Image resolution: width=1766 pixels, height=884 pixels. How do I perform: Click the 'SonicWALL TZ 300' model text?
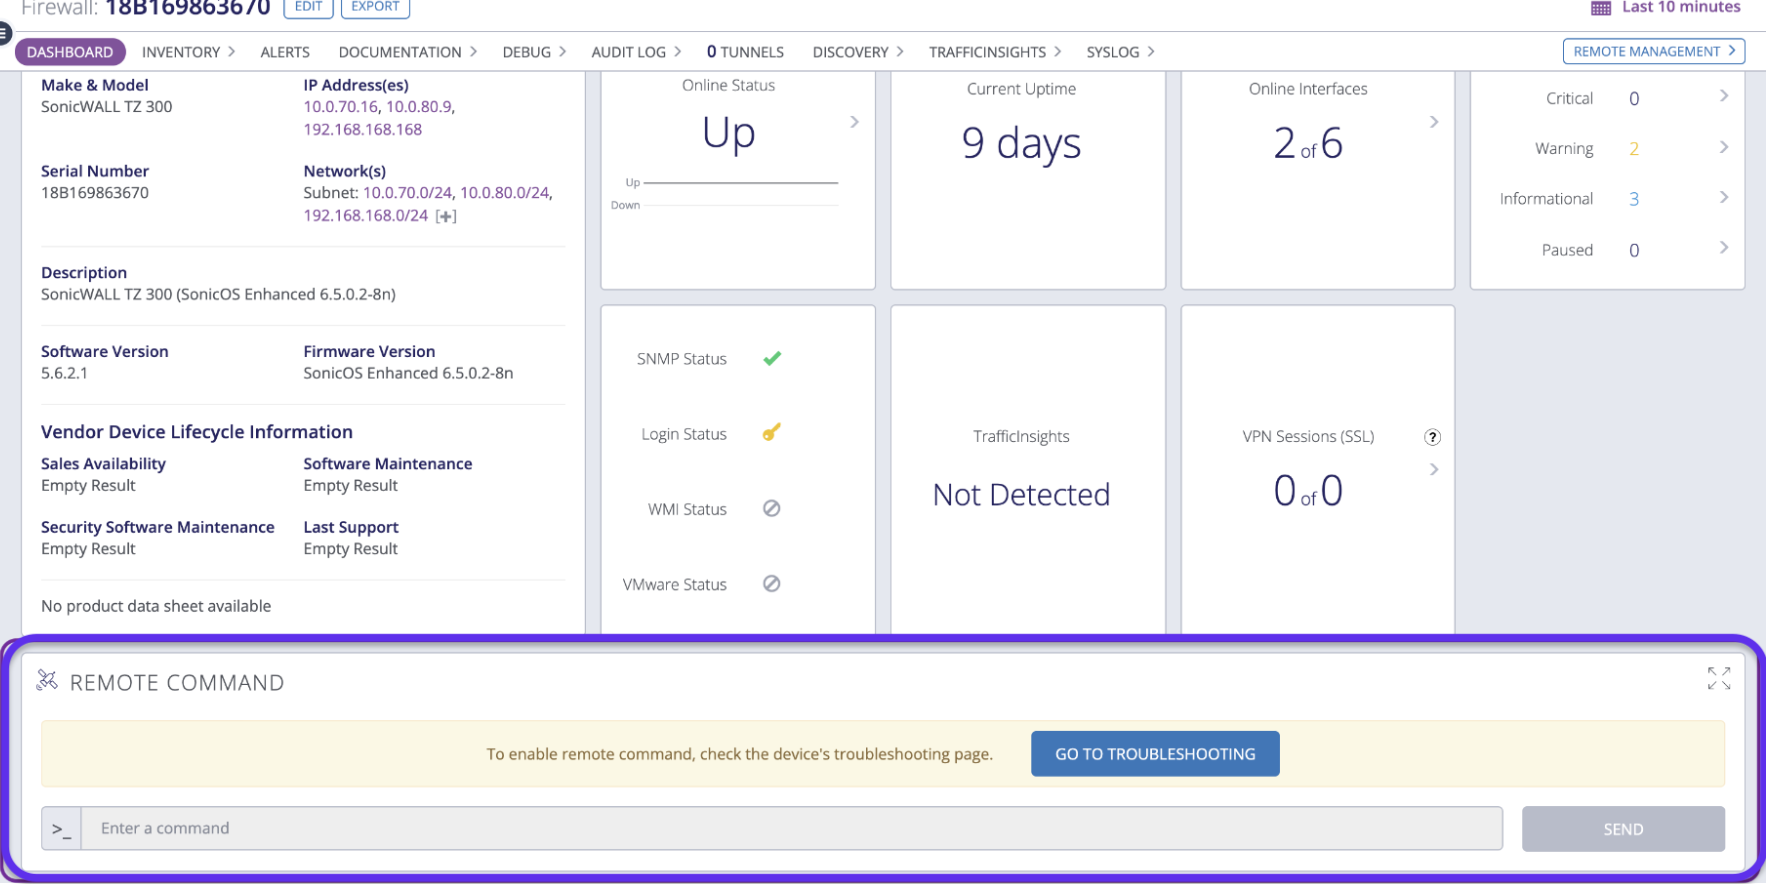tap(107, 107)
